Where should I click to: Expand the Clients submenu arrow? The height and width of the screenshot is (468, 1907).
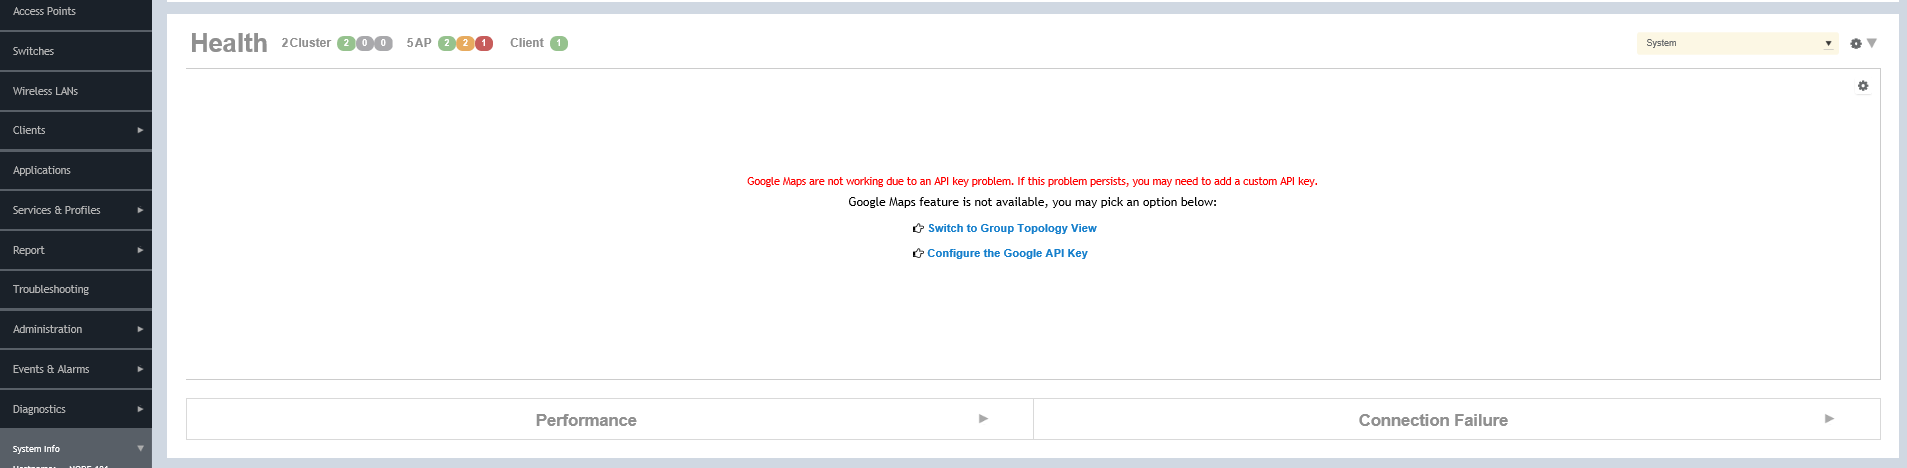coord(140,130)
